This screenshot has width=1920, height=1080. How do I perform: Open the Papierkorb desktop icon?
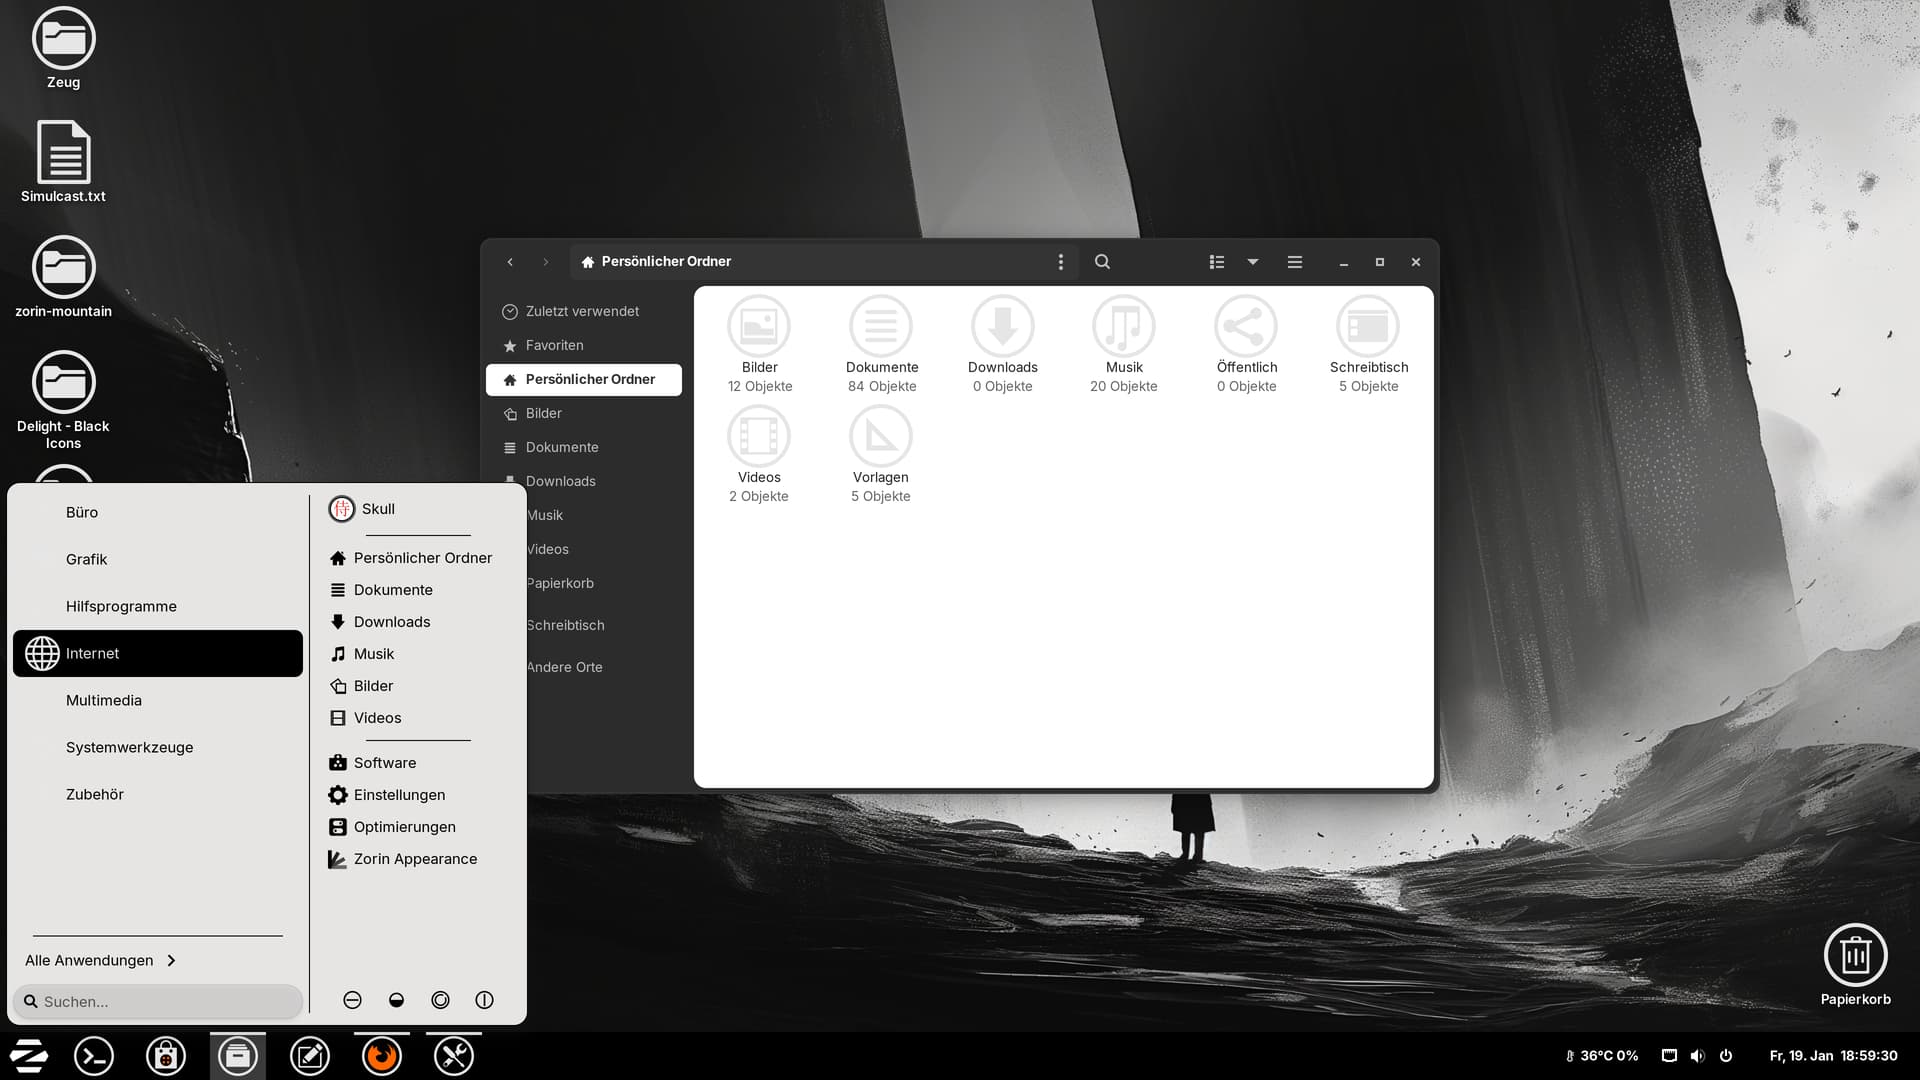pyautogui.click(x=1855, y=956)
